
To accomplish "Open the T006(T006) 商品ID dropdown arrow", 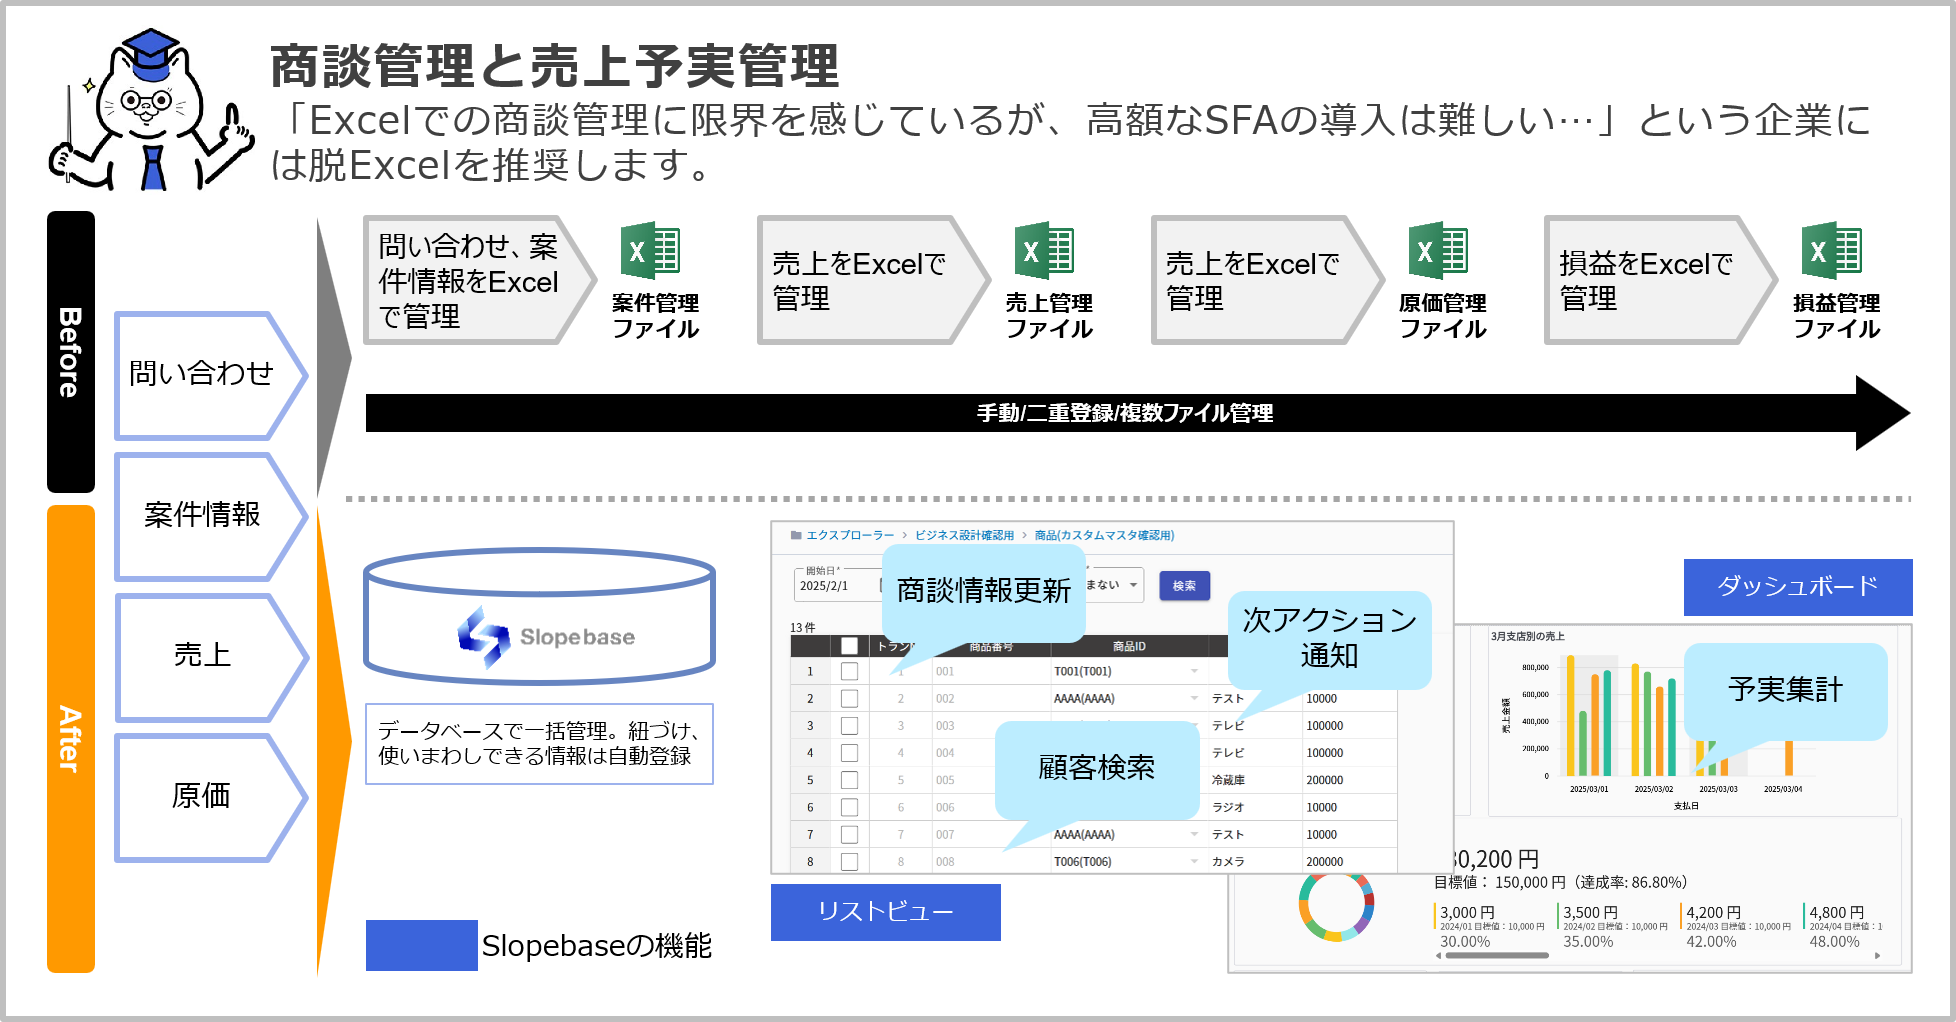I will (1194, 861).
